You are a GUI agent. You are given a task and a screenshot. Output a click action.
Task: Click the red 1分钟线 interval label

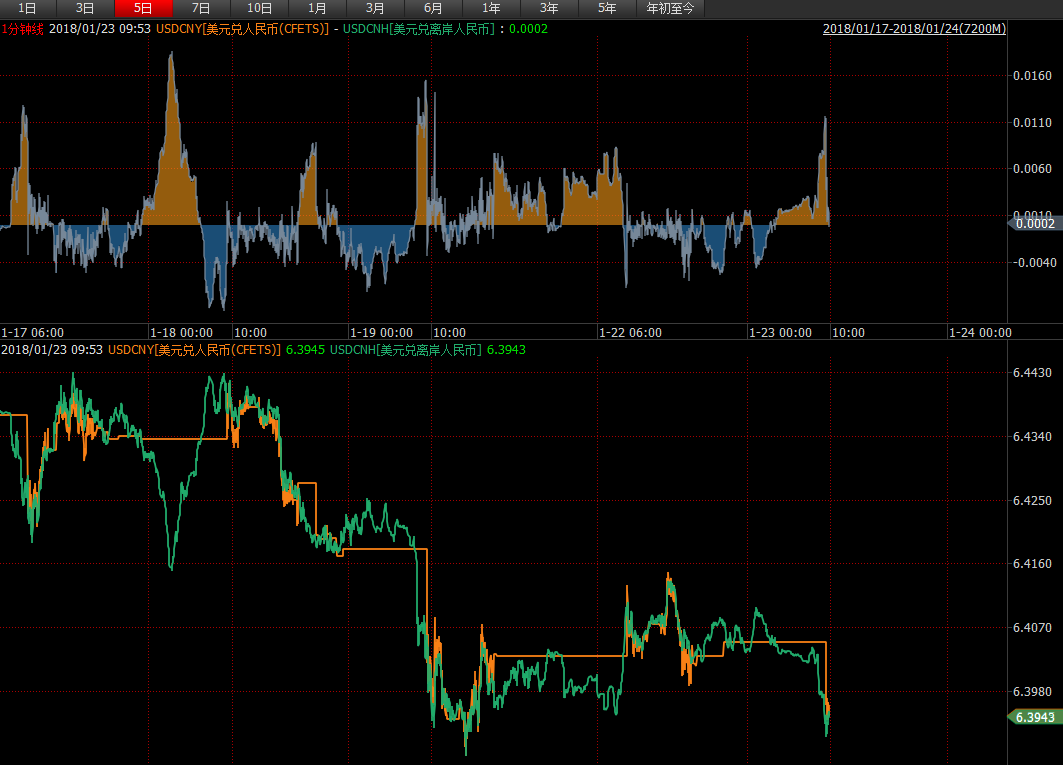tap(22, 29)
